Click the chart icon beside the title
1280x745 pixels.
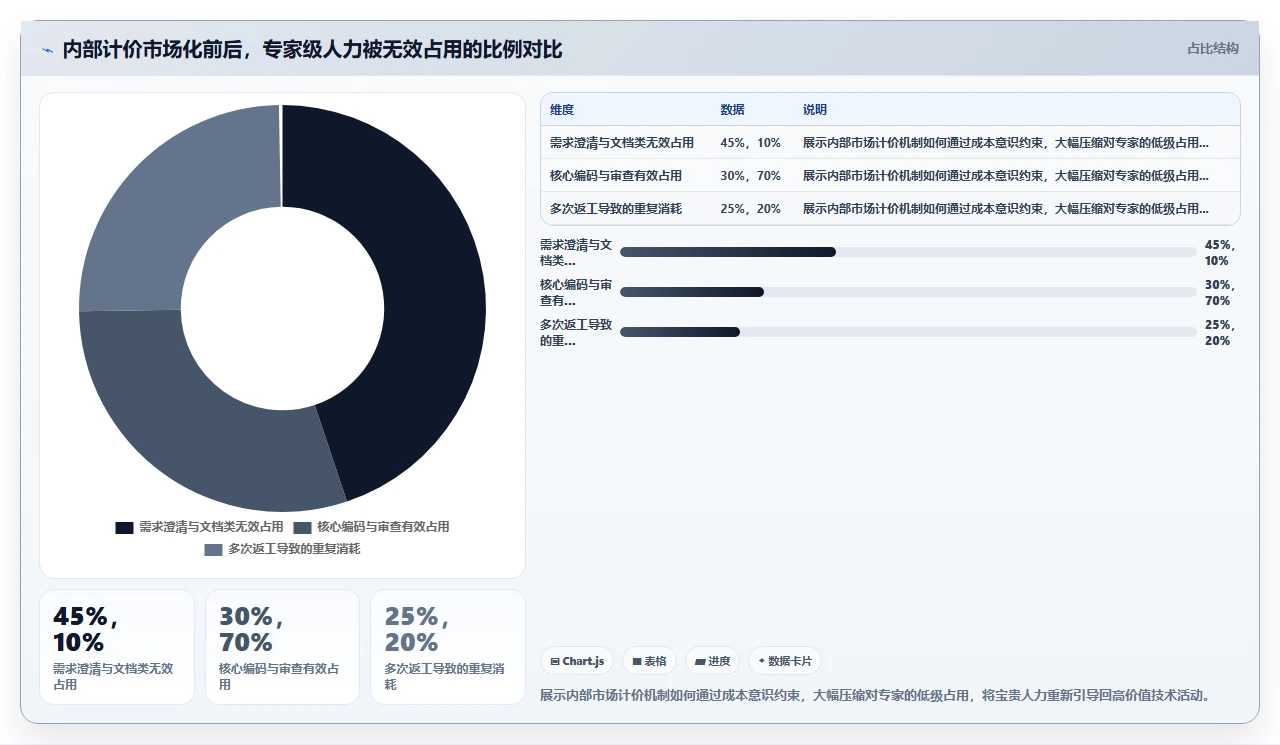coord(47,50)
